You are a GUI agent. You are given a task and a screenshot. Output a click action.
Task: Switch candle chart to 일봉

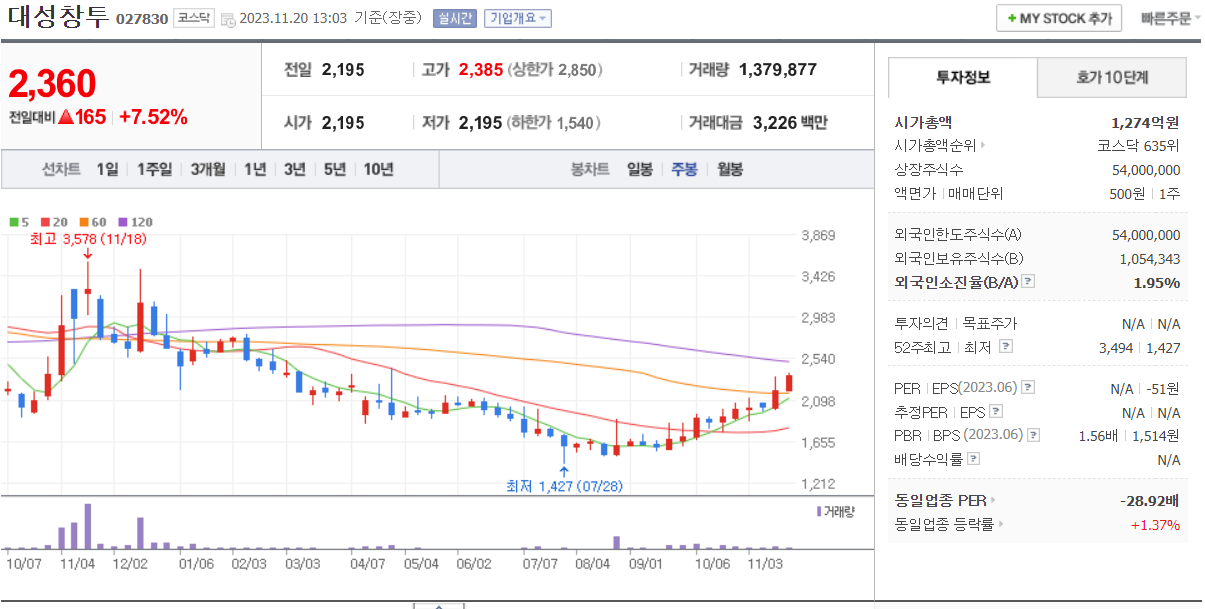[640, 169]
